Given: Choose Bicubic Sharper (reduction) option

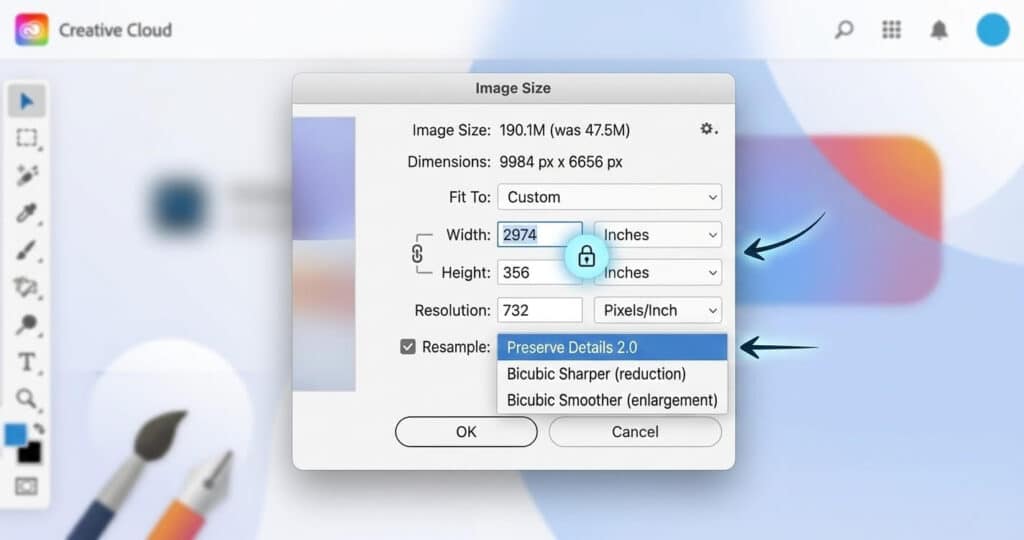Looking at the screenshot, I should 612,373.
